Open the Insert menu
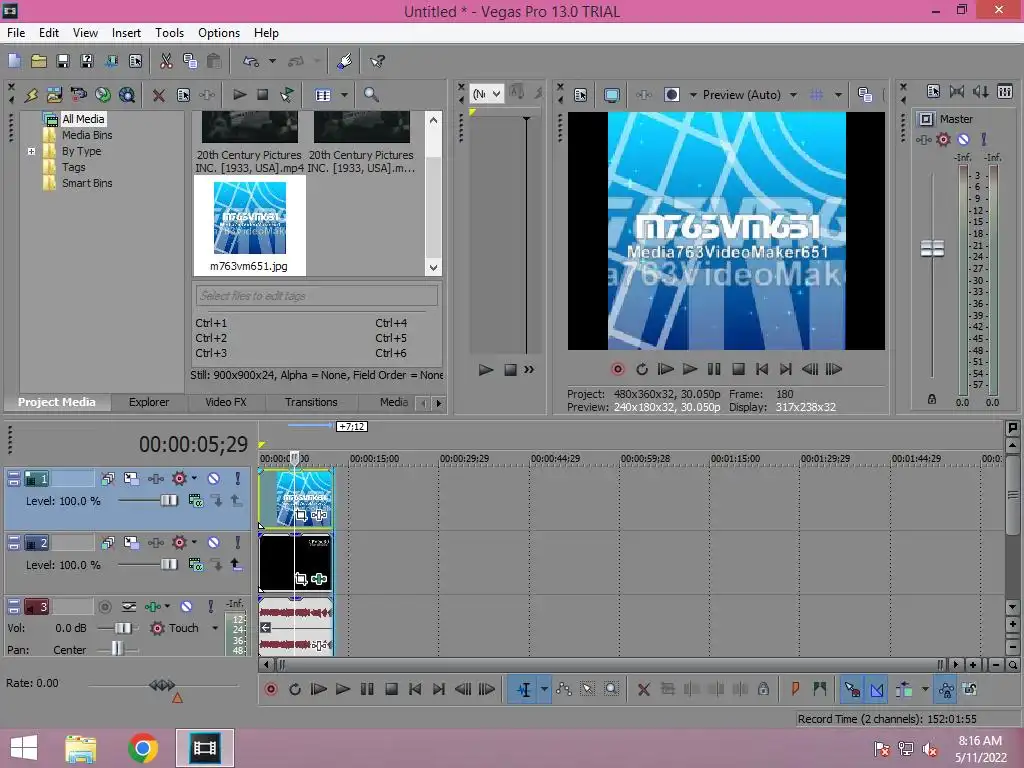The width and height of the screenshot is (1024, 768). [x=126, y=33]
